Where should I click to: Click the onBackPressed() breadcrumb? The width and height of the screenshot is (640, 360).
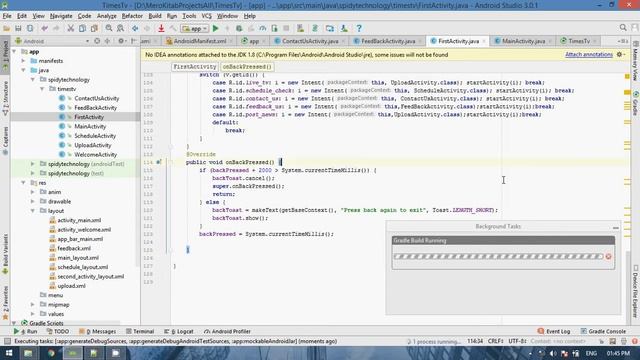247,67
